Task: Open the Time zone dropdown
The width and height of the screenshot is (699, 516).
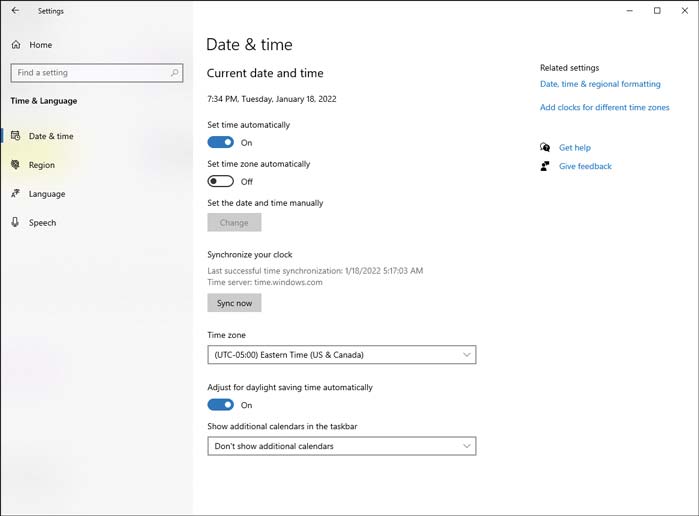Action: (x=341, y=355)
